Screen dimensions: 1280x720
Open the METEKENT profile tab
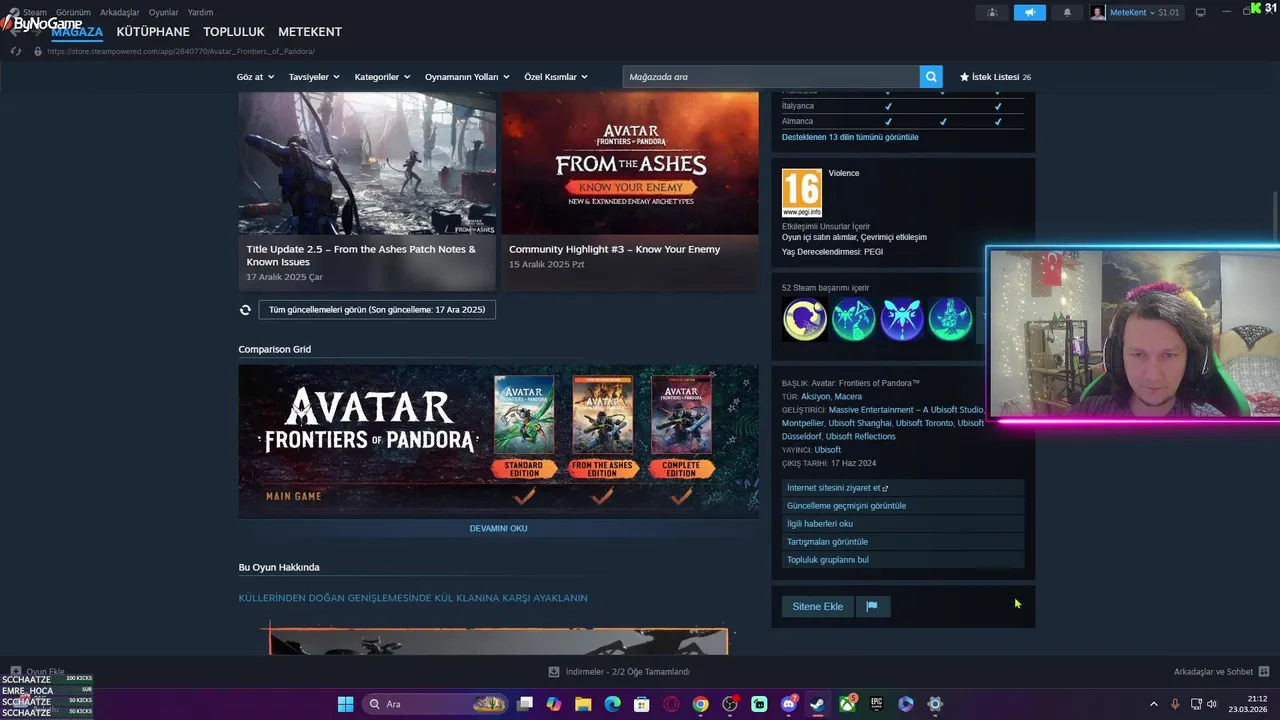[x=310, y=32]
